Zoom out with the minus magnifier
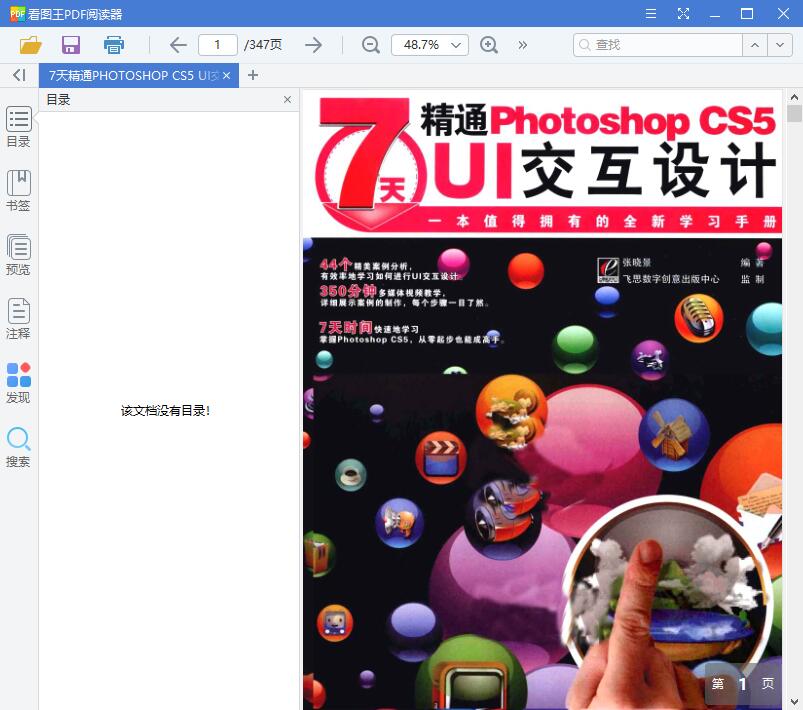The image size is (803, 710). point(371,45)
